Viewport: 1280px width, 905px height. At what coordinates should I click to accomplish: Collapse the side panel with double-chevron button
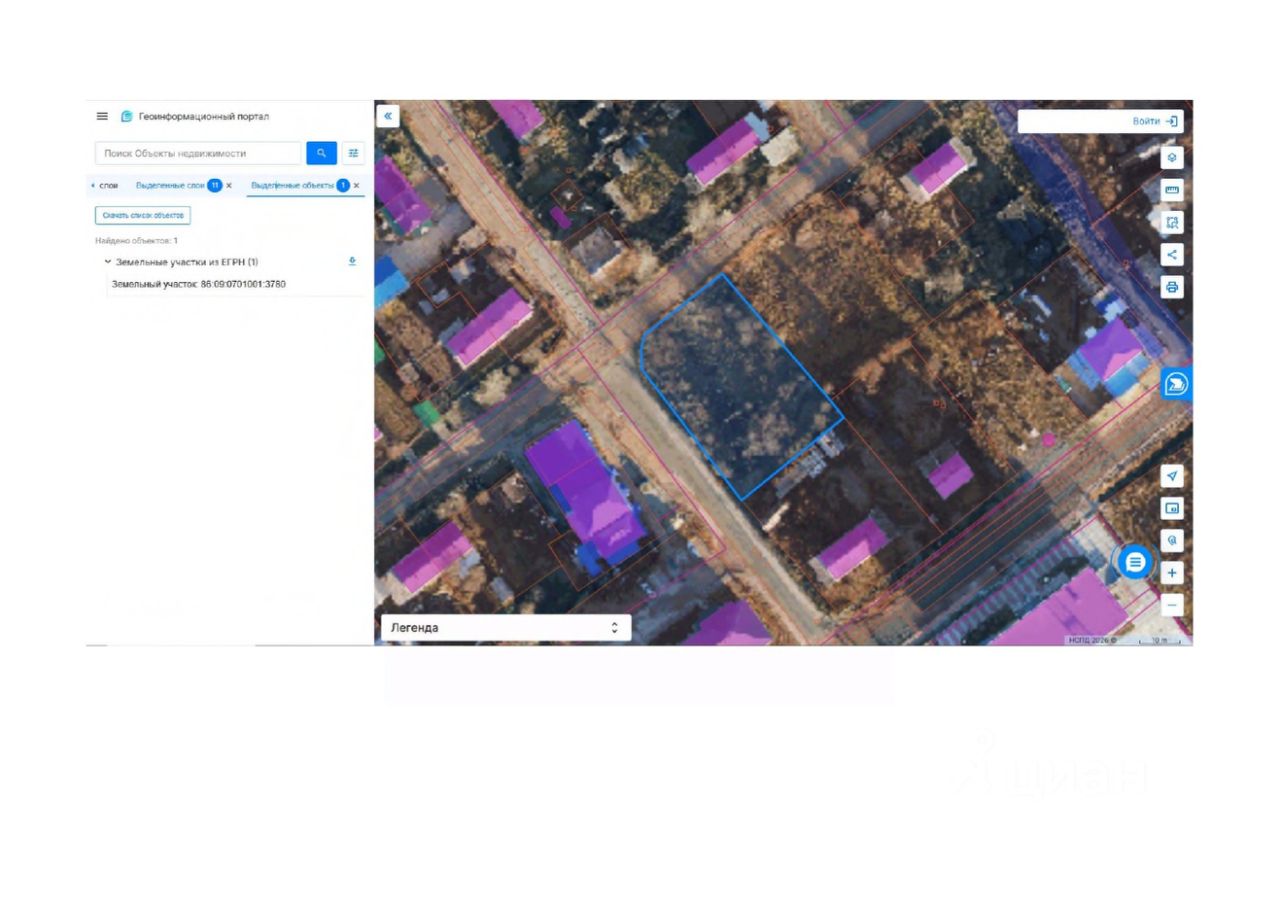click(x=388, y=116)
